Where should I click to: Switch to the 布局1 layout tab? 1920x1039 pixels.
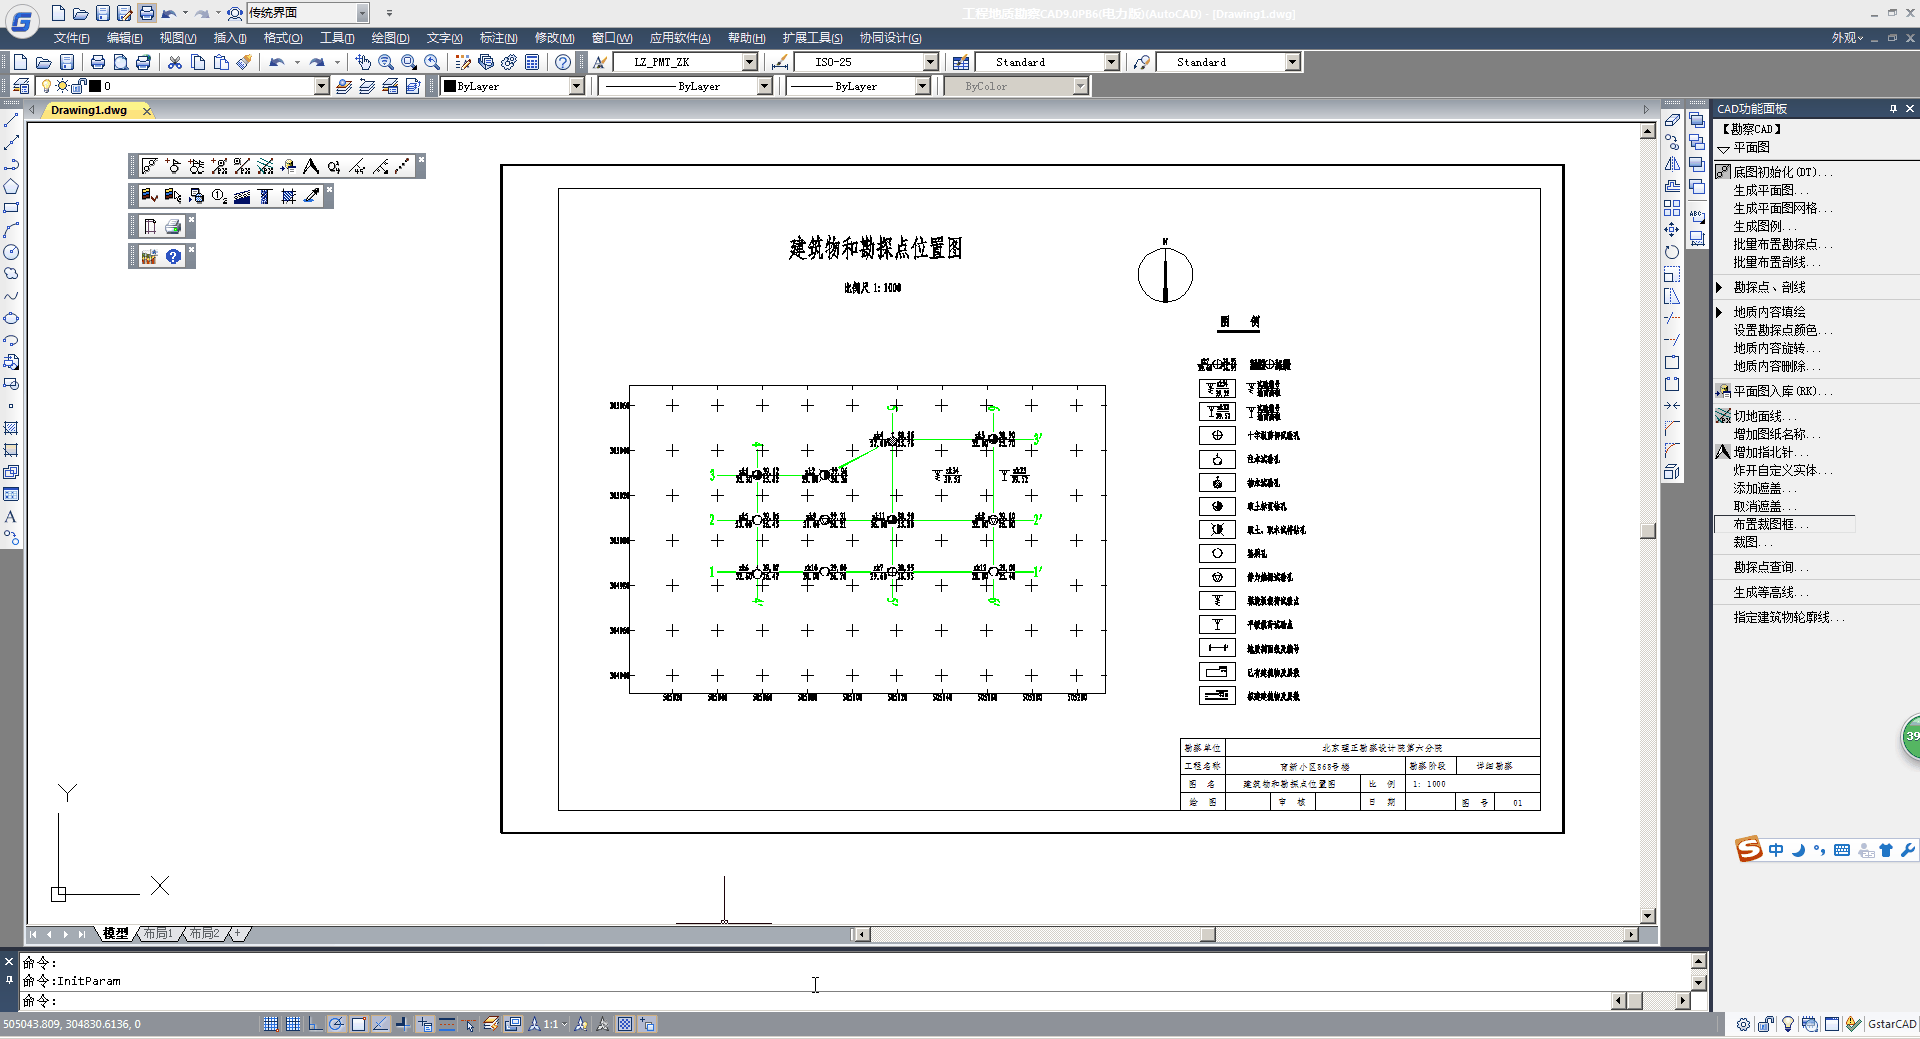coord(158,933)
